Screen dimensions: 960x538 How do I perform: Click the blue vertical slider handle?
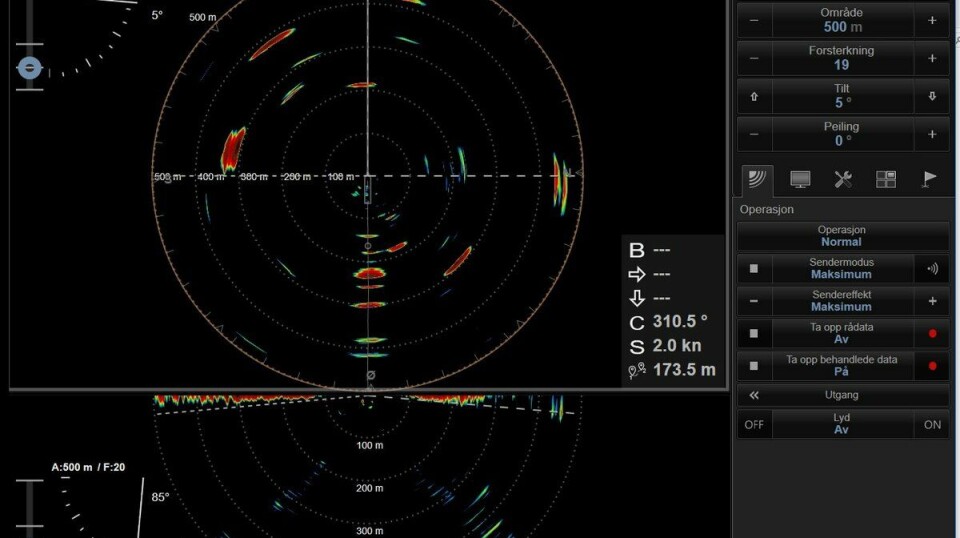pos(30,68)
